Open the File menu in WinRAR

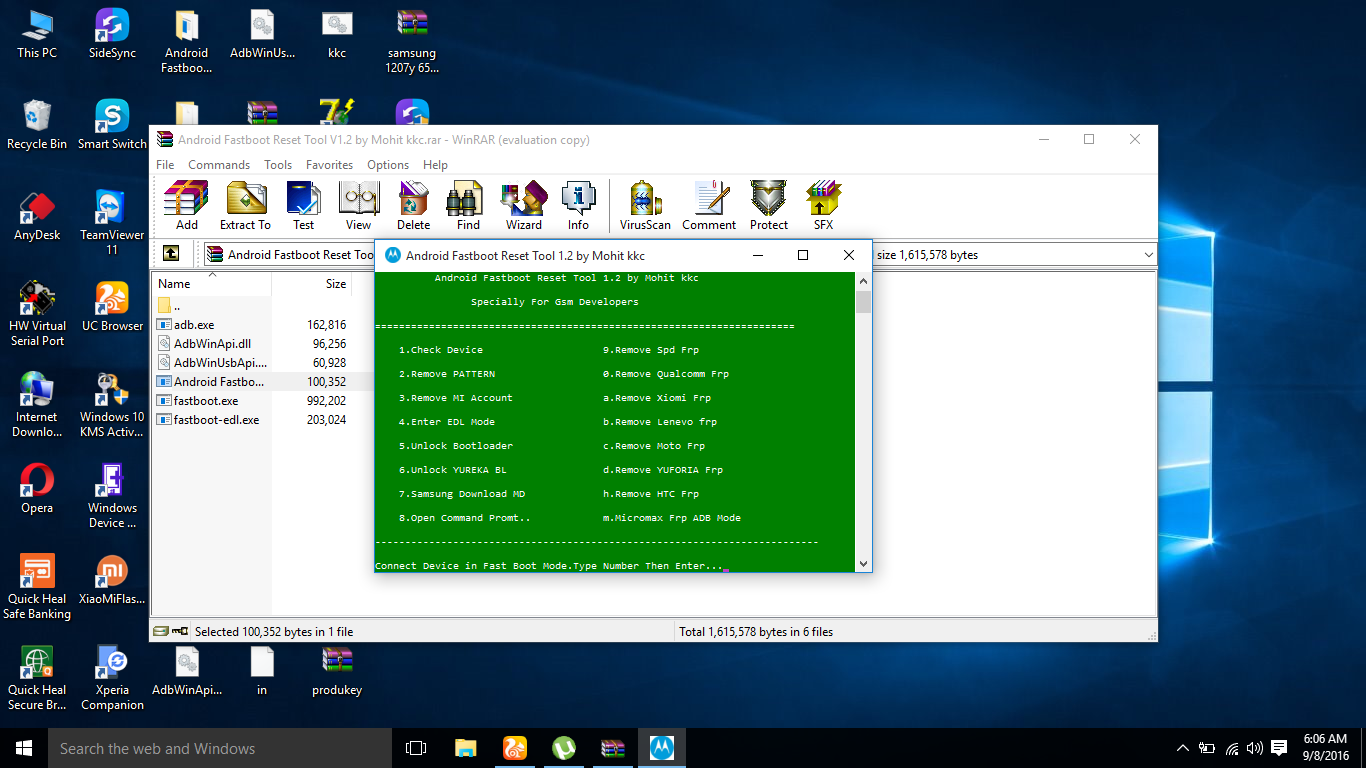tap(165, 165)
